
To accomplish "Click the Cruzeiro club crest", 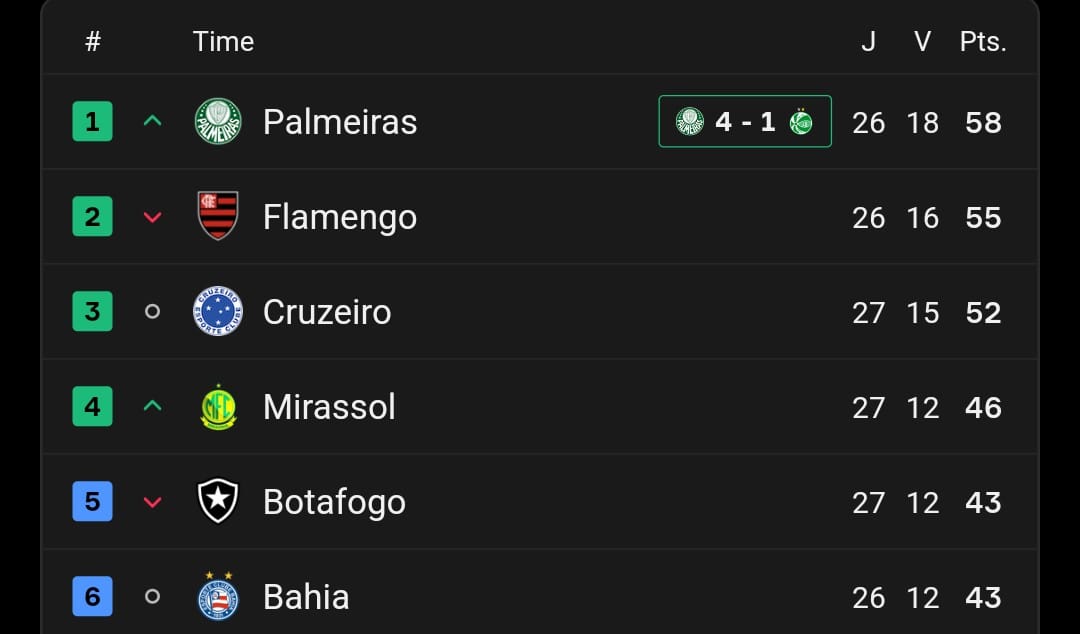I will click(218, 312).
